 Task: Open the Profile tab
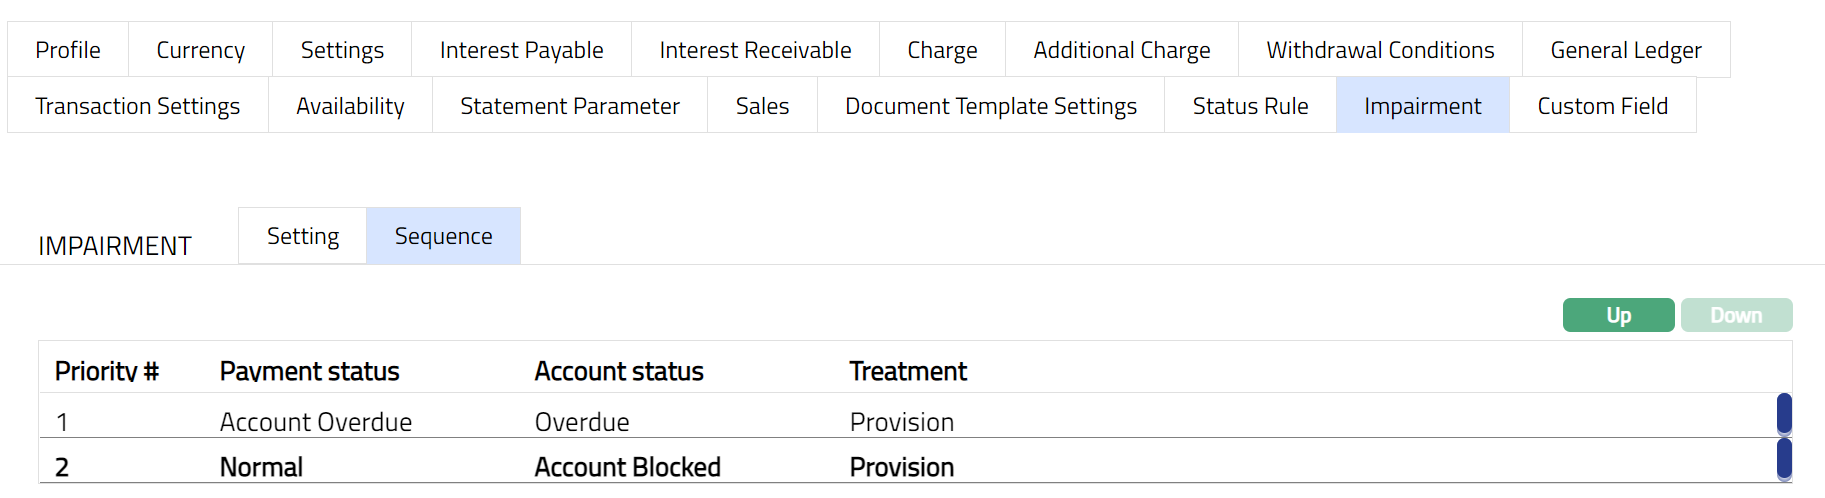coord(68,50)
